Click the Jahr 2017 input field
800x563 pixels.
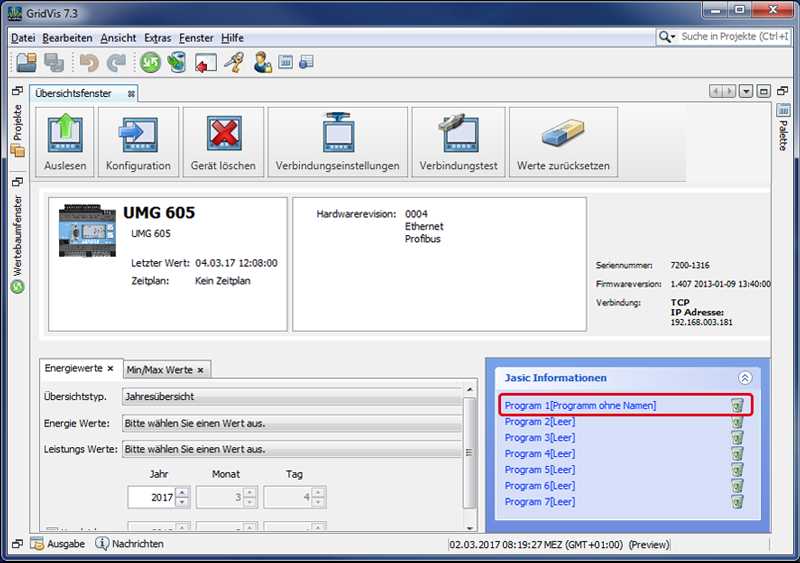click(x=152, y=497)
